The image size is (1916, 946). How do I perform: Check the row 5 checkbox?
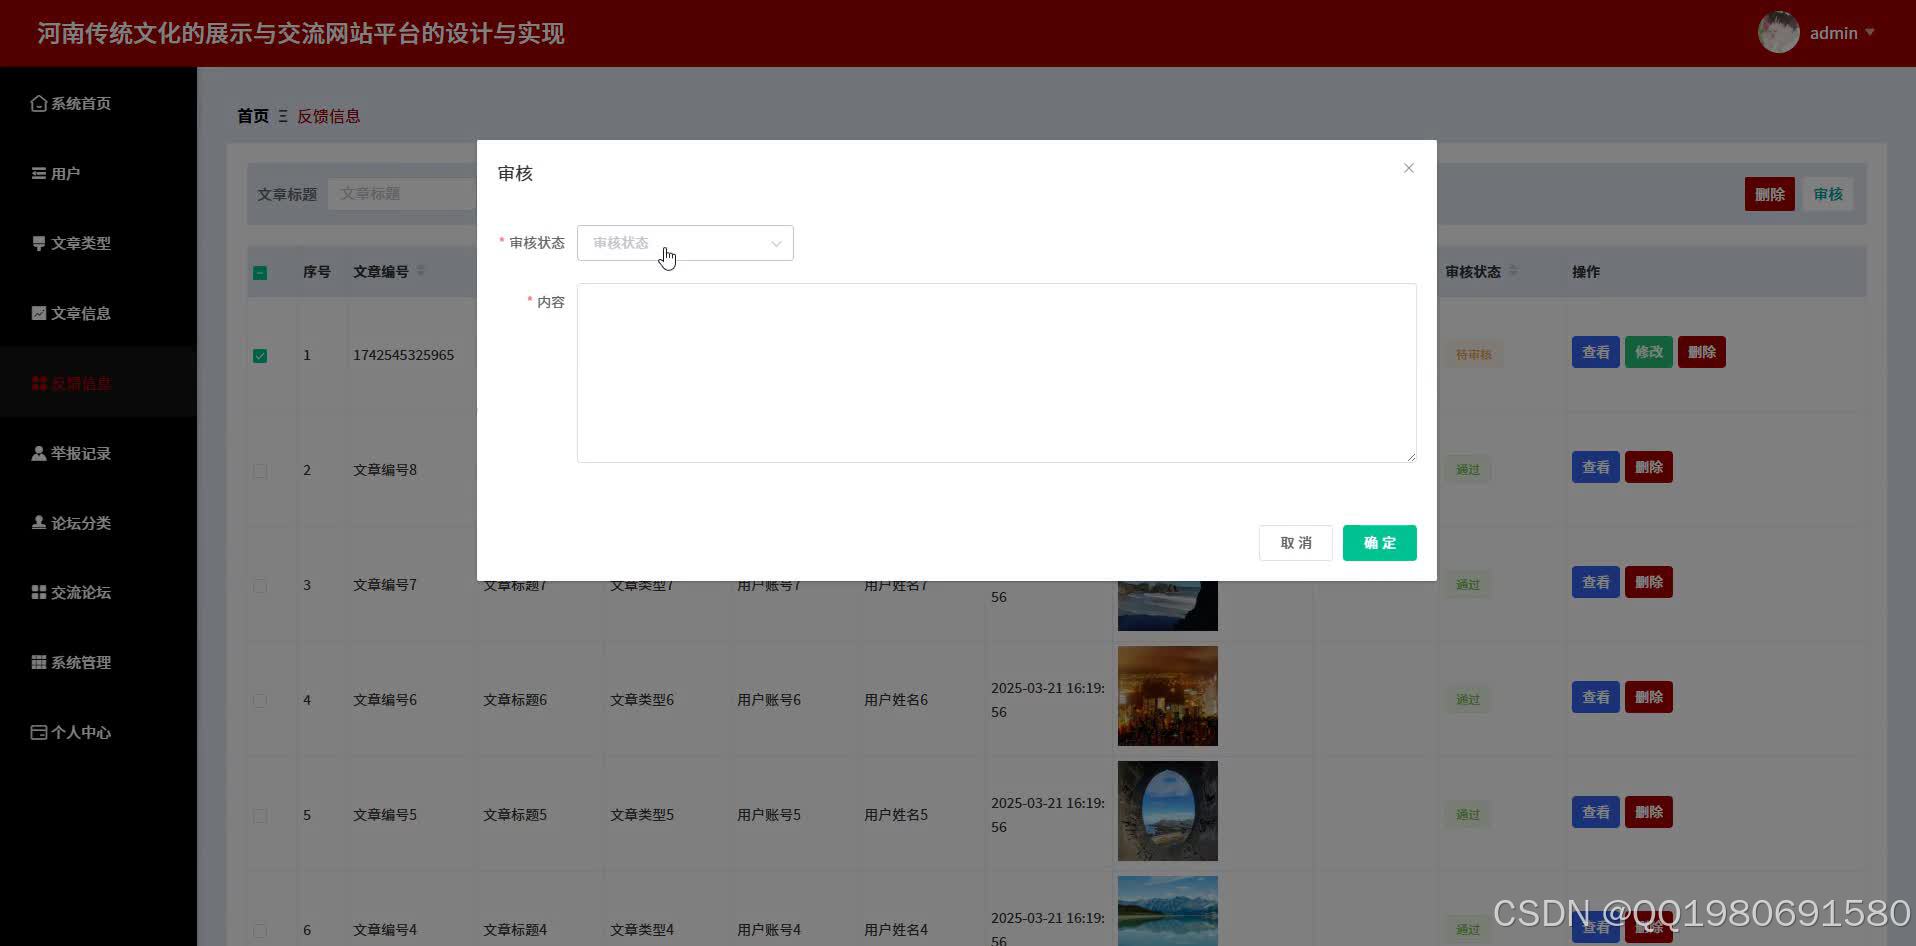click(260, 815)
